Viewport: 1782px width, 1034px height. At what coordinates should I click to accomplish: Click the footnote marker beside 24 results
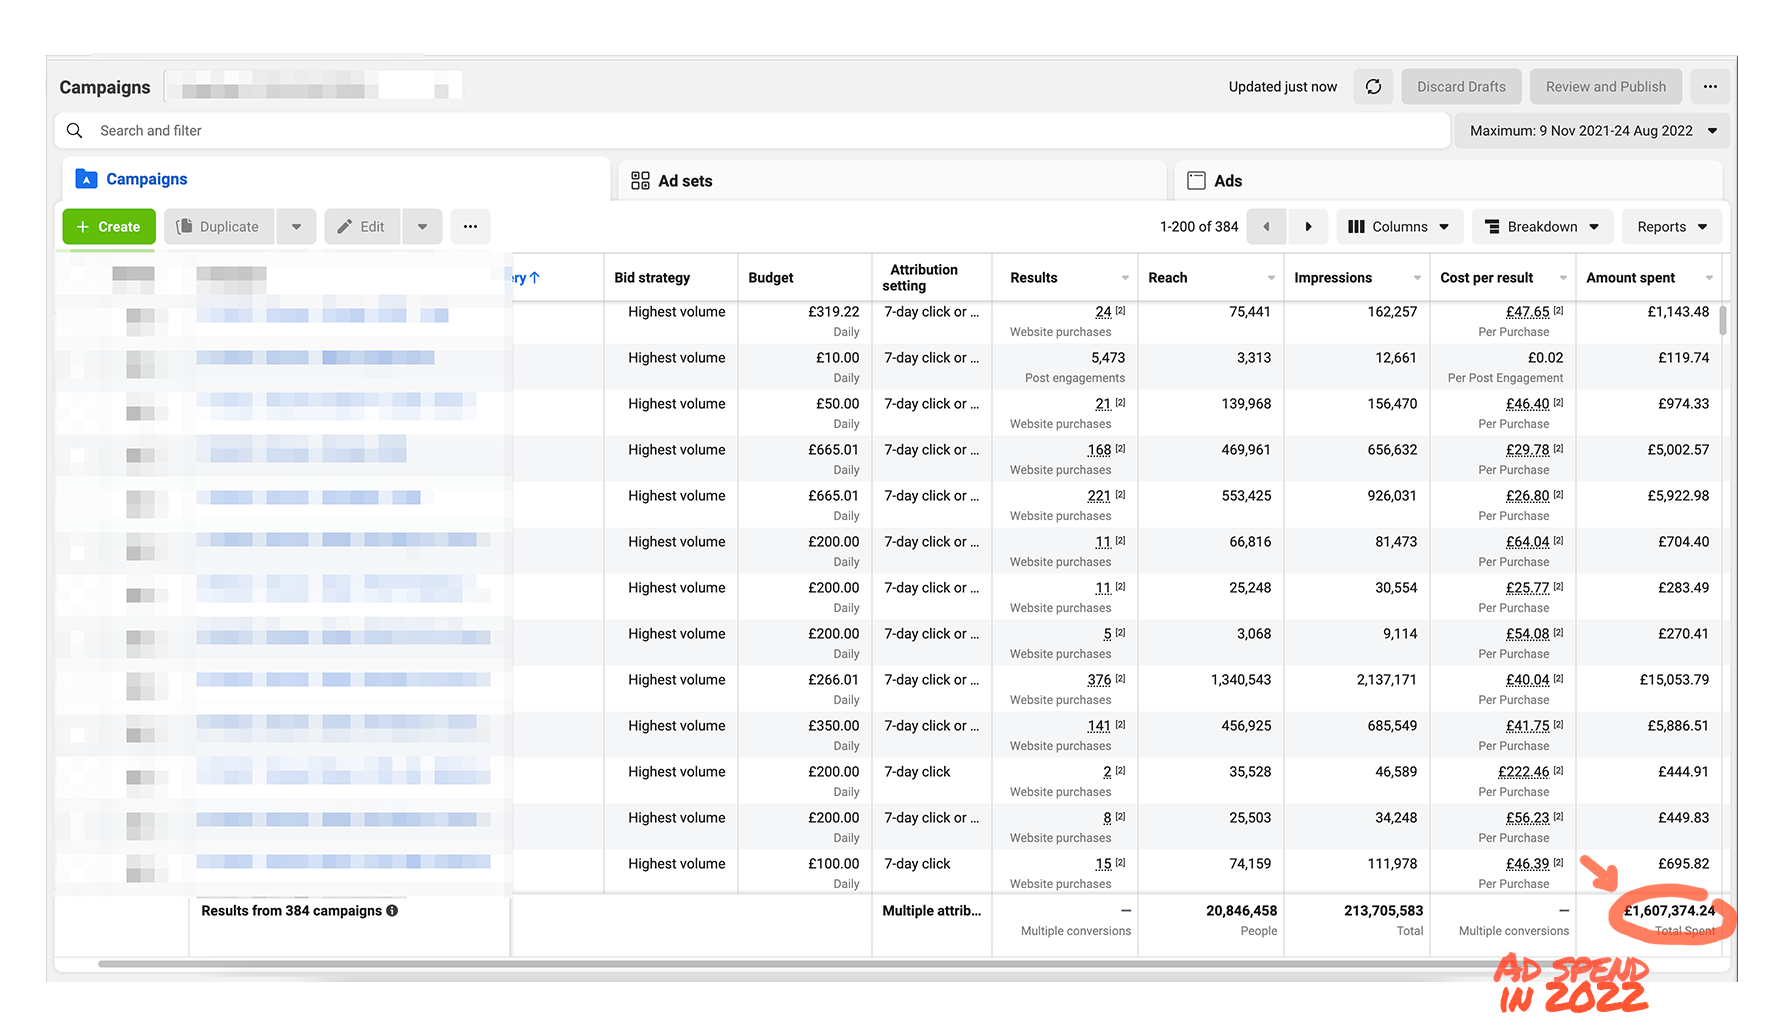coord(1120,311)
